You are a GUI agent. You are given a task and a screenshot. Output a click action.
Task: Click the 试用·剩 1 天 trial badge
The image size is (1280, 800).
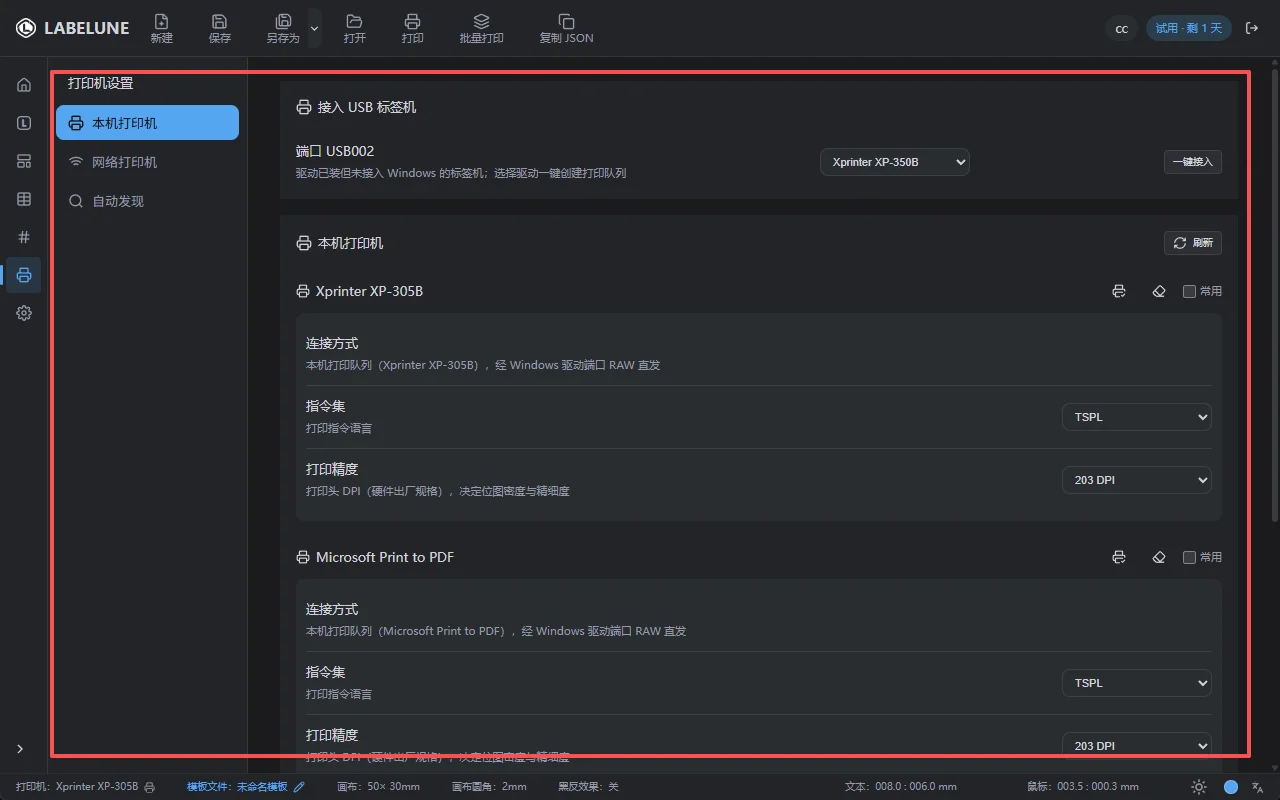point(1189,28)
